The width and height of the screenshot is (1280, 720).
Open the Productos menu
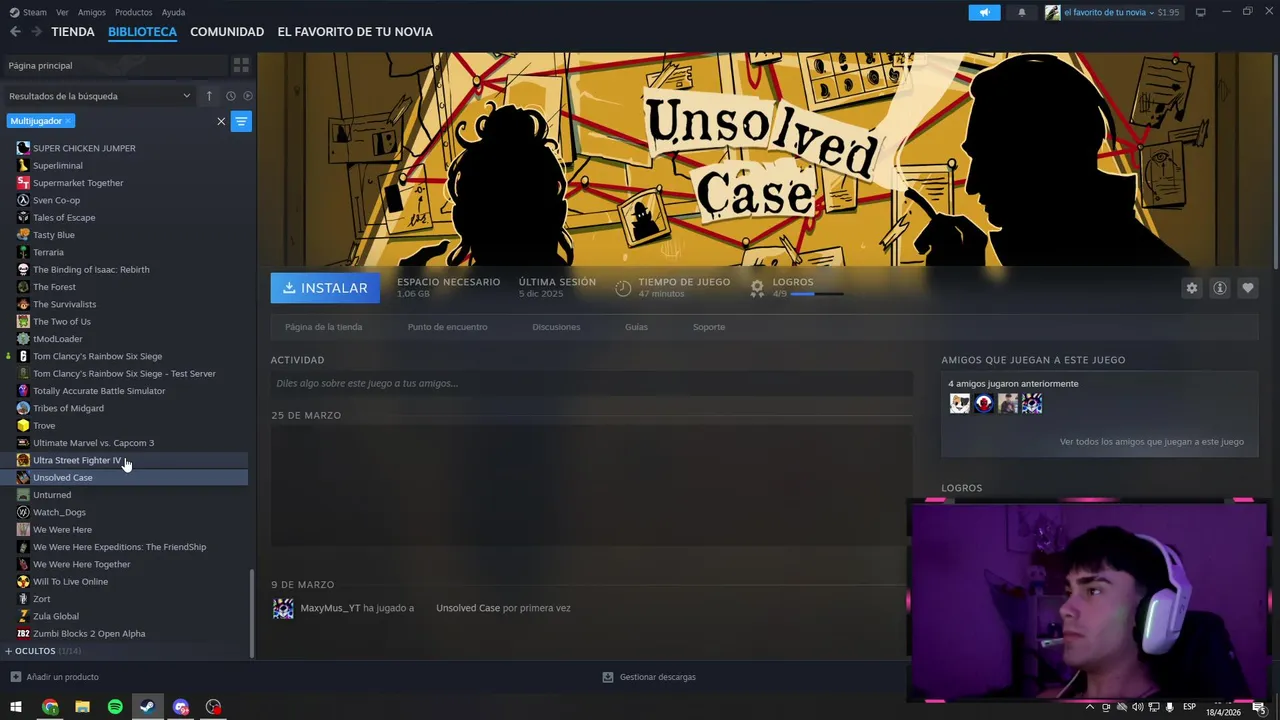pyautogui.click(x=133, y=12)
